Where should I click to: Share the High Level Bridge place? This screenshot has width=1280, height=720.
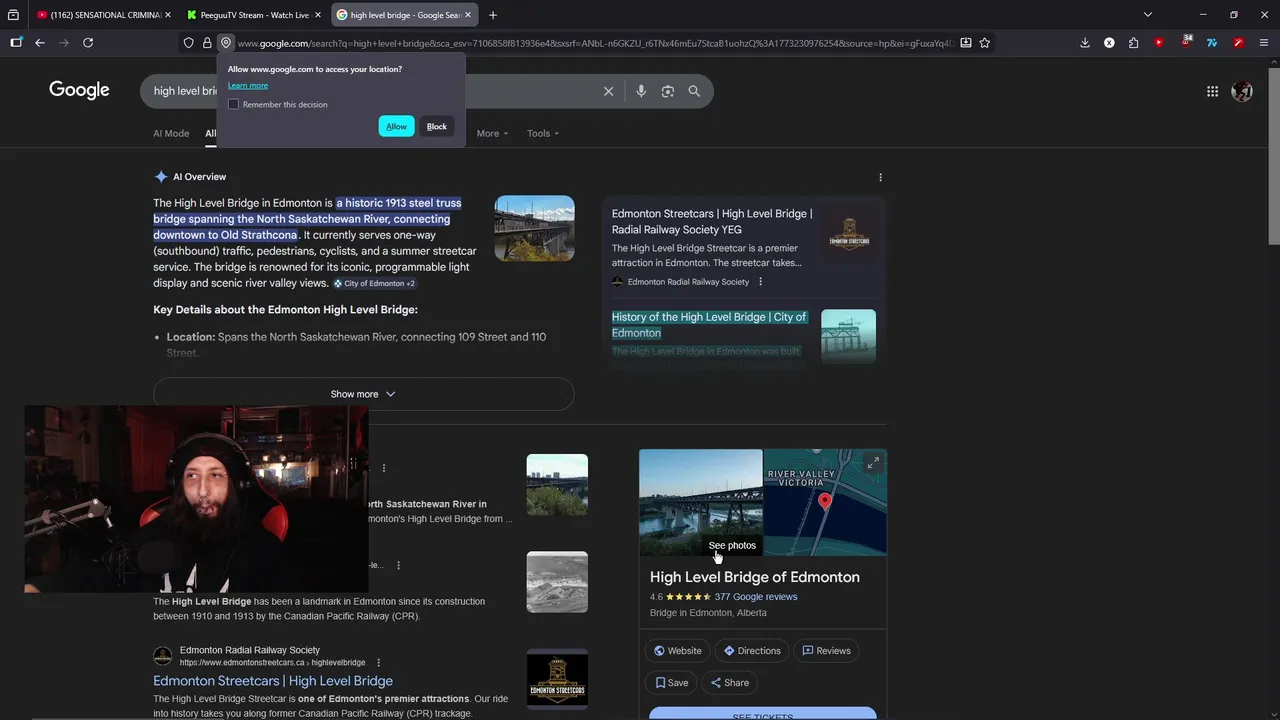click(730, 683)
